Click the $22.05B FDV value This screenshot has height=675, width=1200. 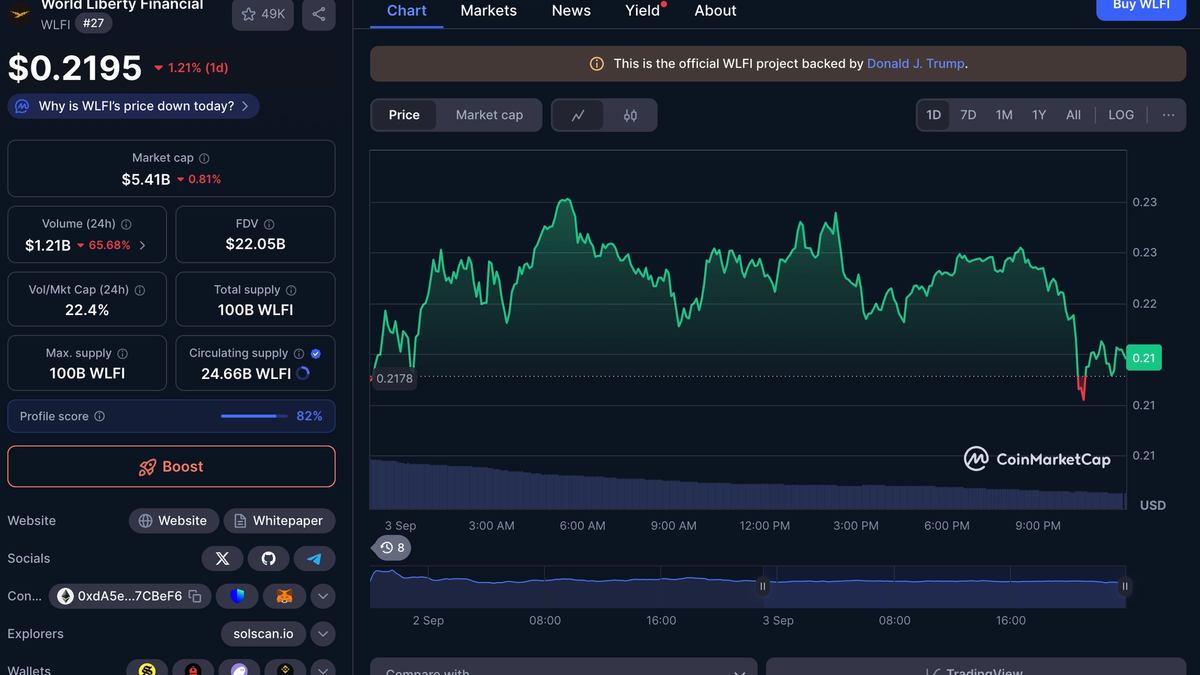pos(256,245)
